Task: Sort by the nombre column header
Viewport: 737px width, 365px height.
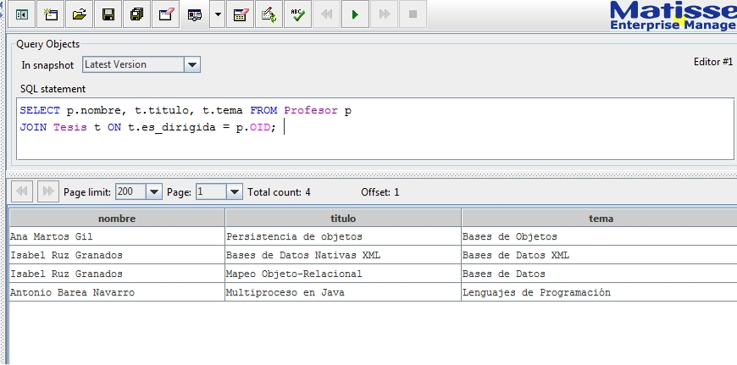Action: coord(117,218)
